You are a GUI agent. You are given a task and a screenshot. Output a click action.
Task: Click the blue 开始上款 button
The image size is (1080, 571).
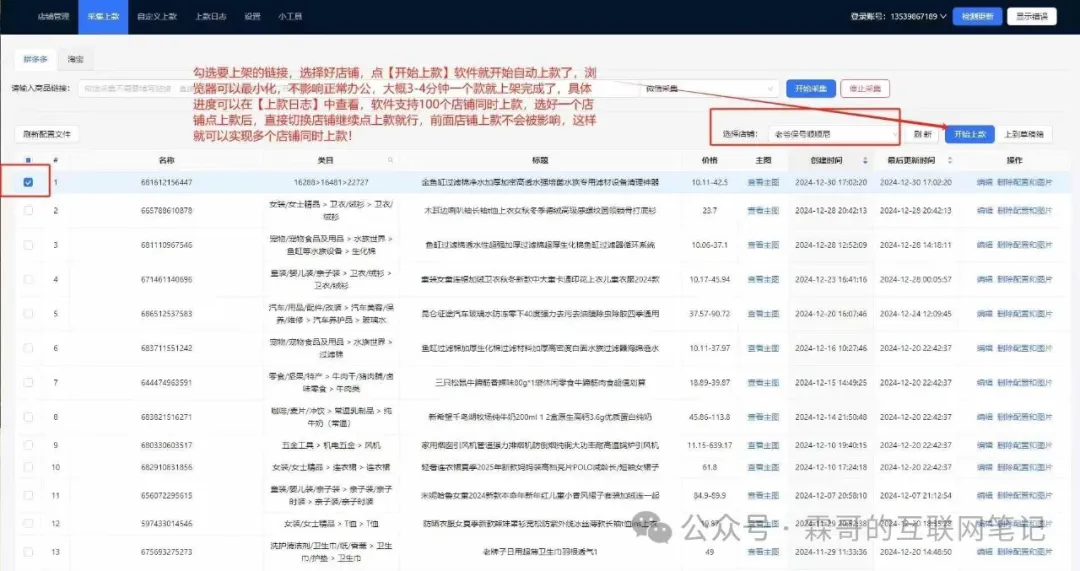coord(969,133)
